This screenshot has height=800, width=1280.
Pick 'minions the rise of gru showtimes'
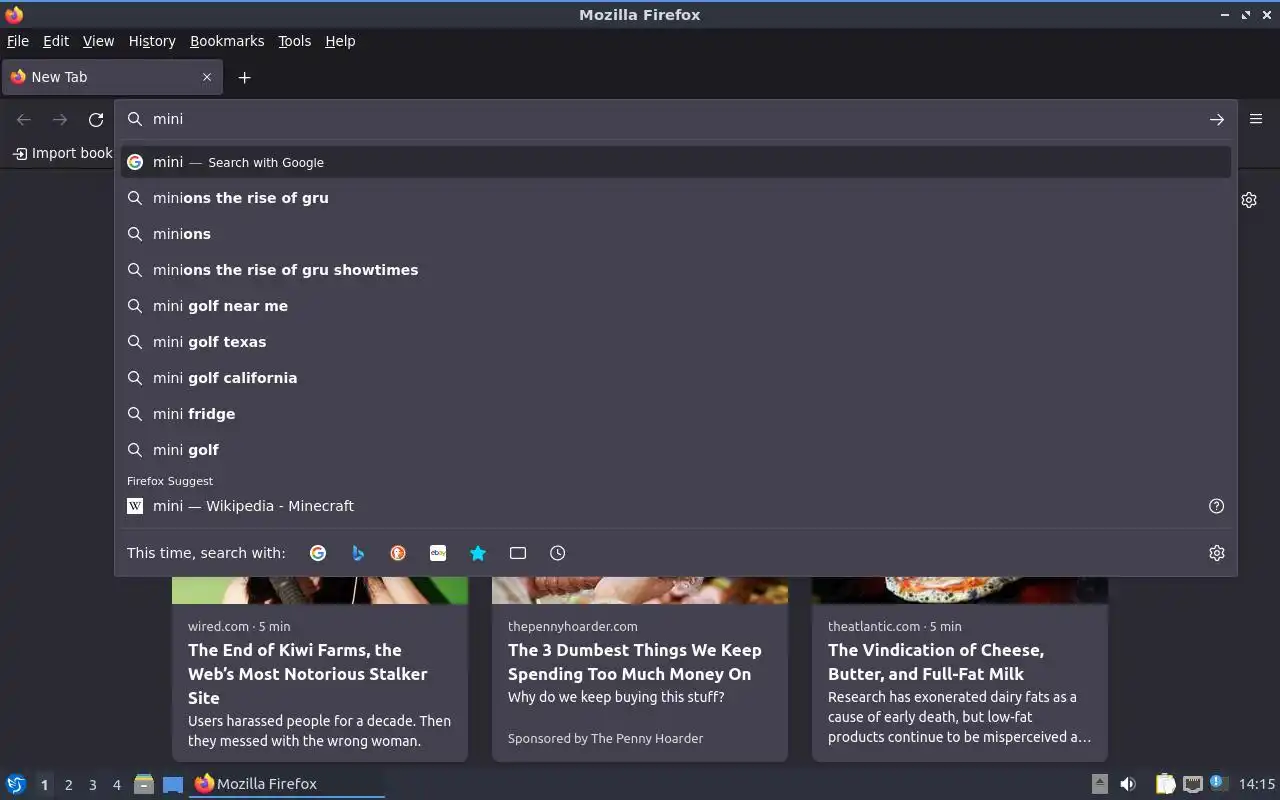[676, 270]
